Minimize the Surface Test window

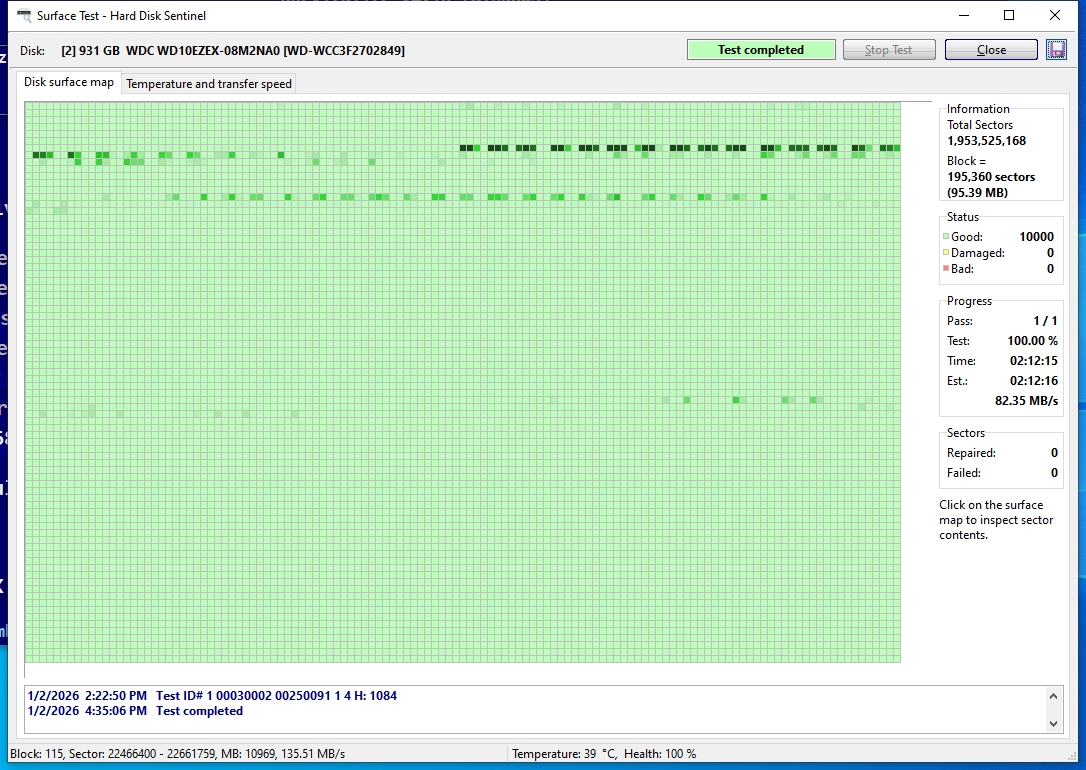[964, 16]
